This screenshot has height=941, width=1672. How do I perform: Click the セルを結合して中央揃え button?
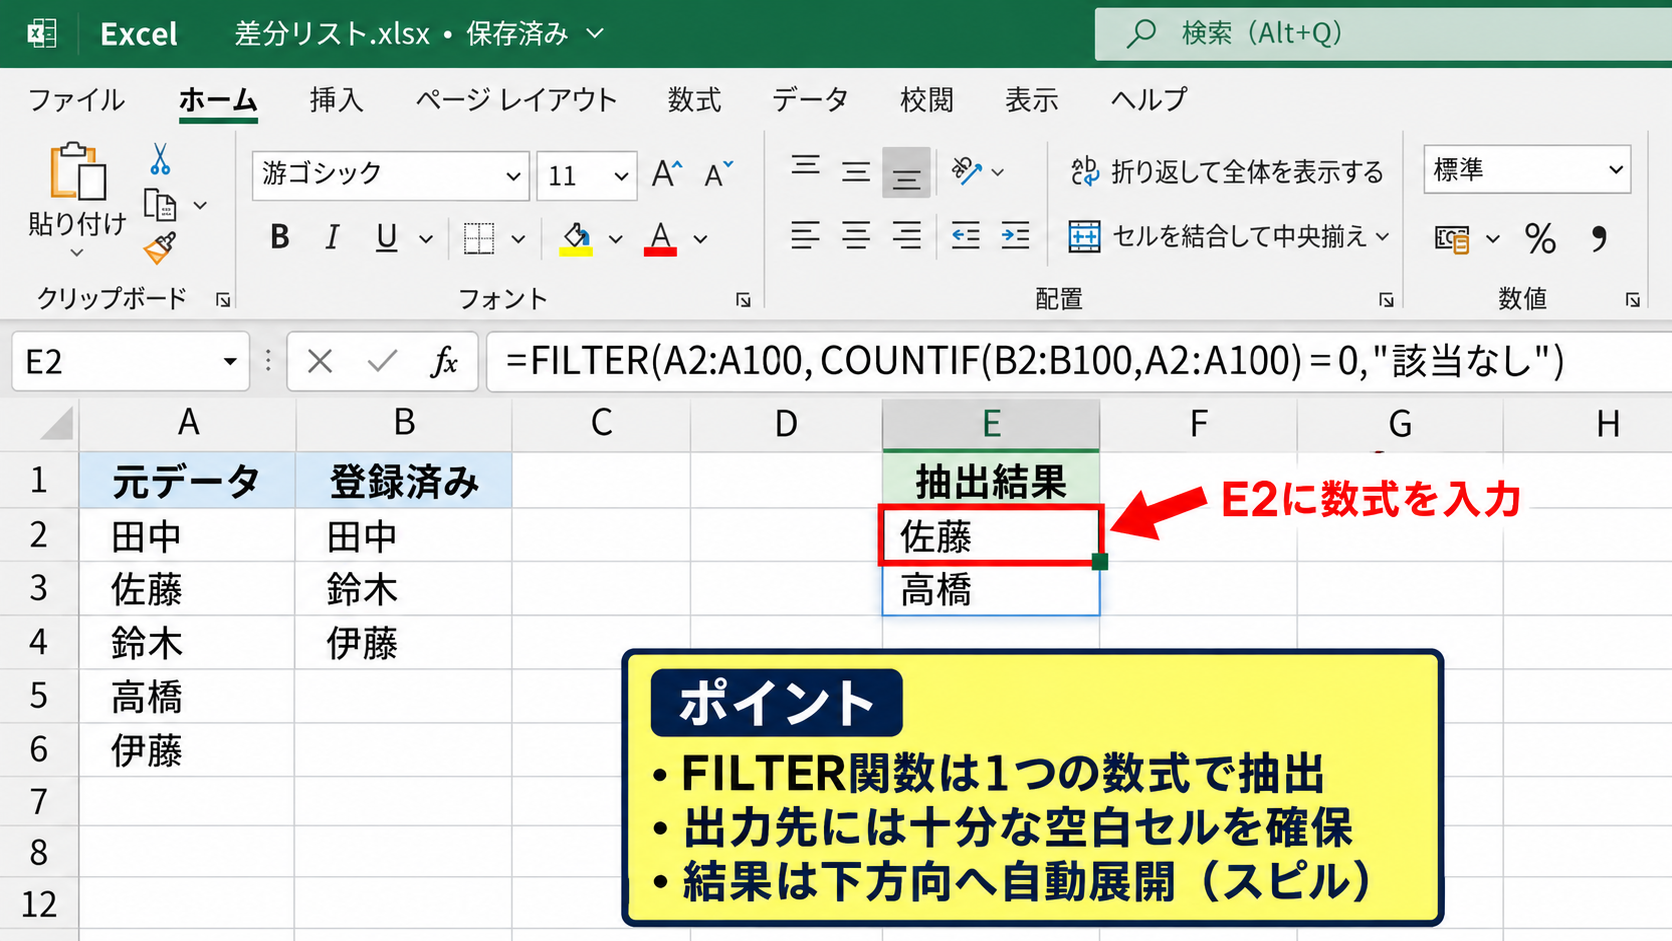(x=1218, y=237)
